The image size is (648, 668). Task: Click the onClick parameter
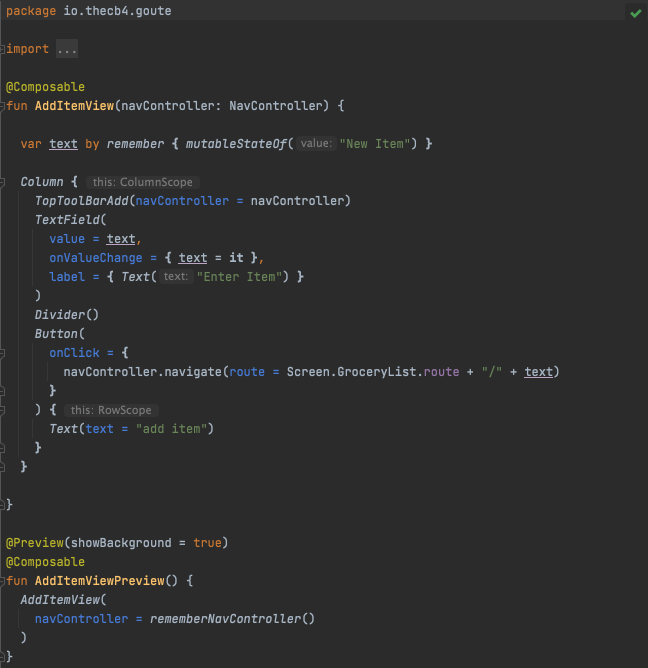click(74, 353)
